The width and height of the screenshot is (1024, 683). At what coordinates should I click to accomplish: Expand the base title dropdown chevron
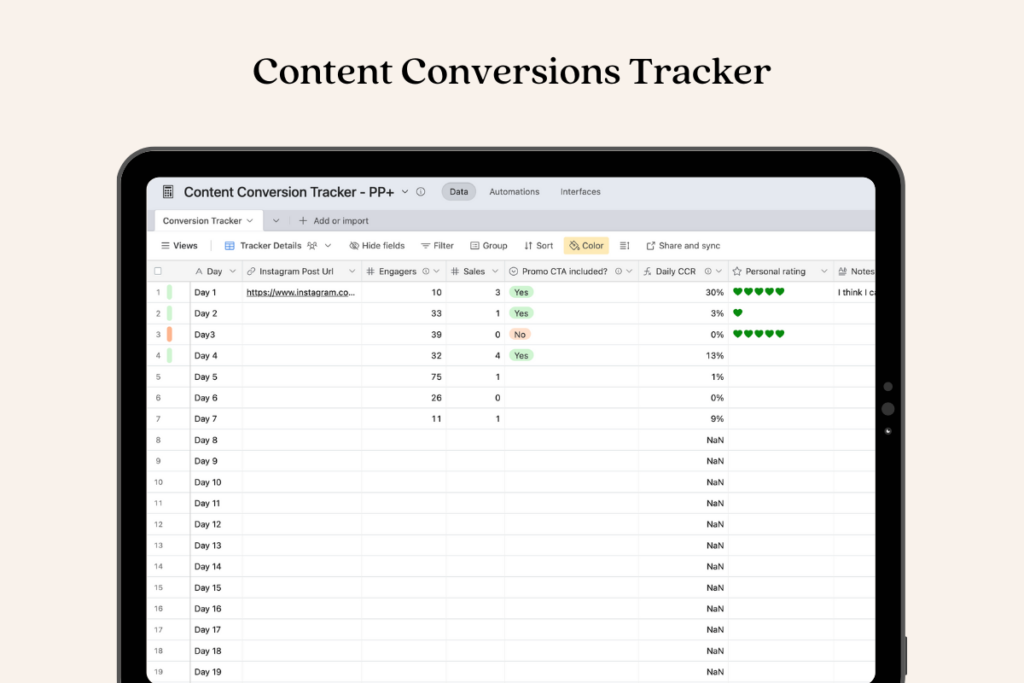click(x=405, y=192)
